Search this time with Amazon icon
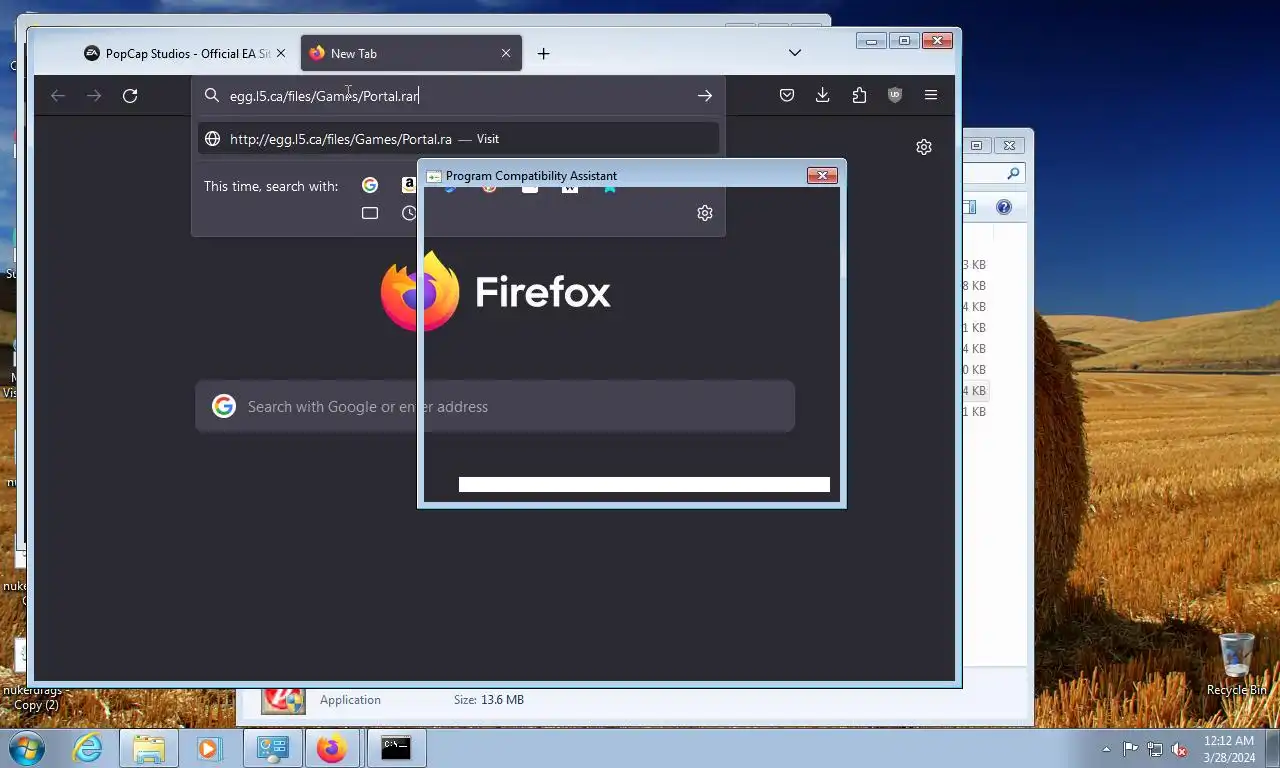The height and width of the screenshot is (768, 1280). [409, 185]
